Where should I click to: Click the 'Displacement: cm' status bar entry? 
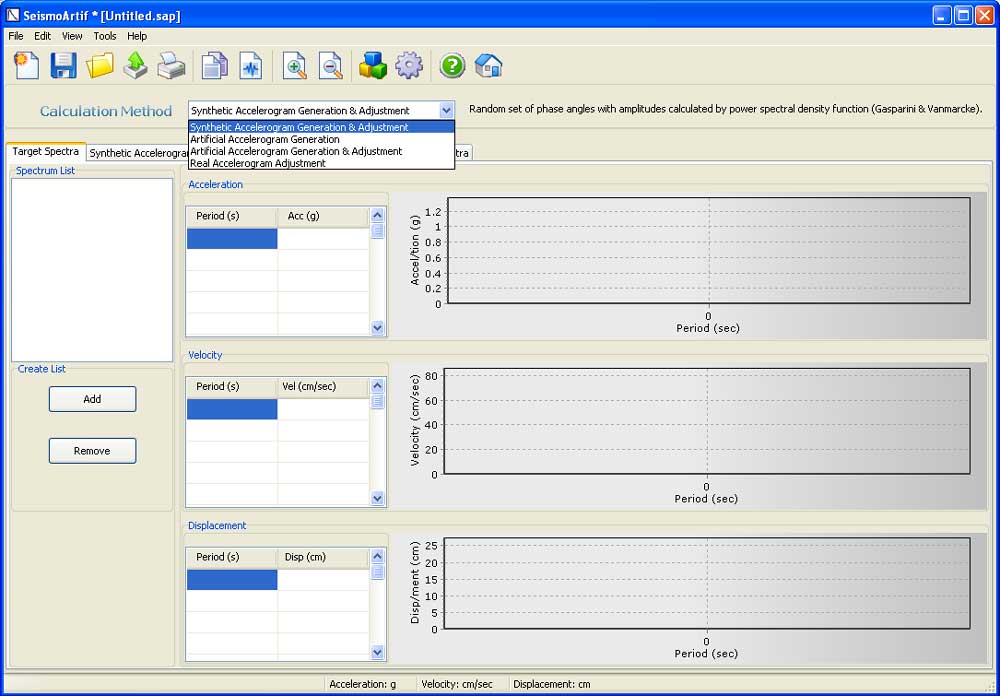coord(552,684)
